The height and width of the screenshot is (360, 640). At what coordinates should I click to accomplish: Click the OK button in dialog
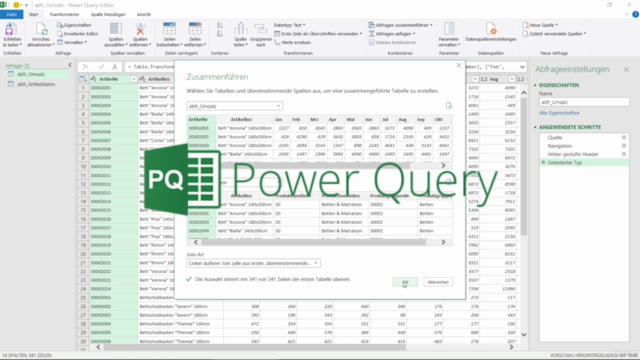405,282
